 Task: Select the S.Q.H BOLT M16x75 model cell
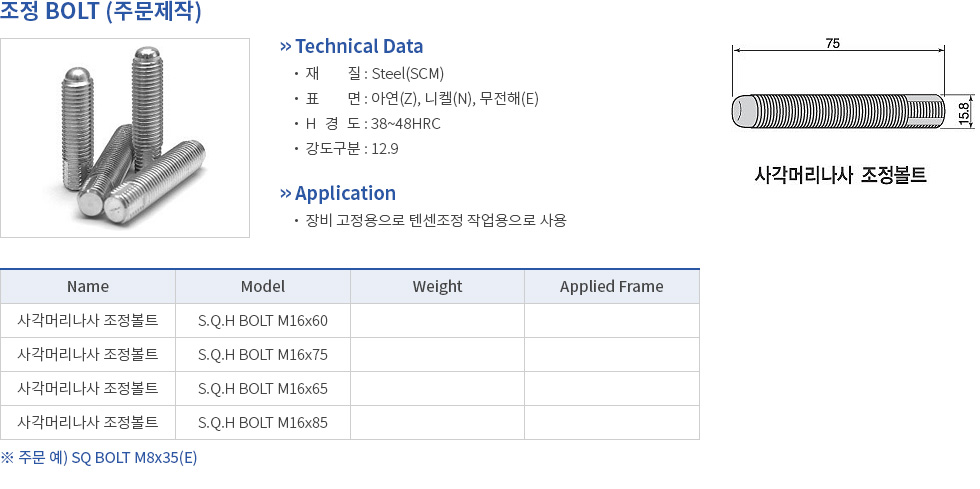[x=263, y=355]
